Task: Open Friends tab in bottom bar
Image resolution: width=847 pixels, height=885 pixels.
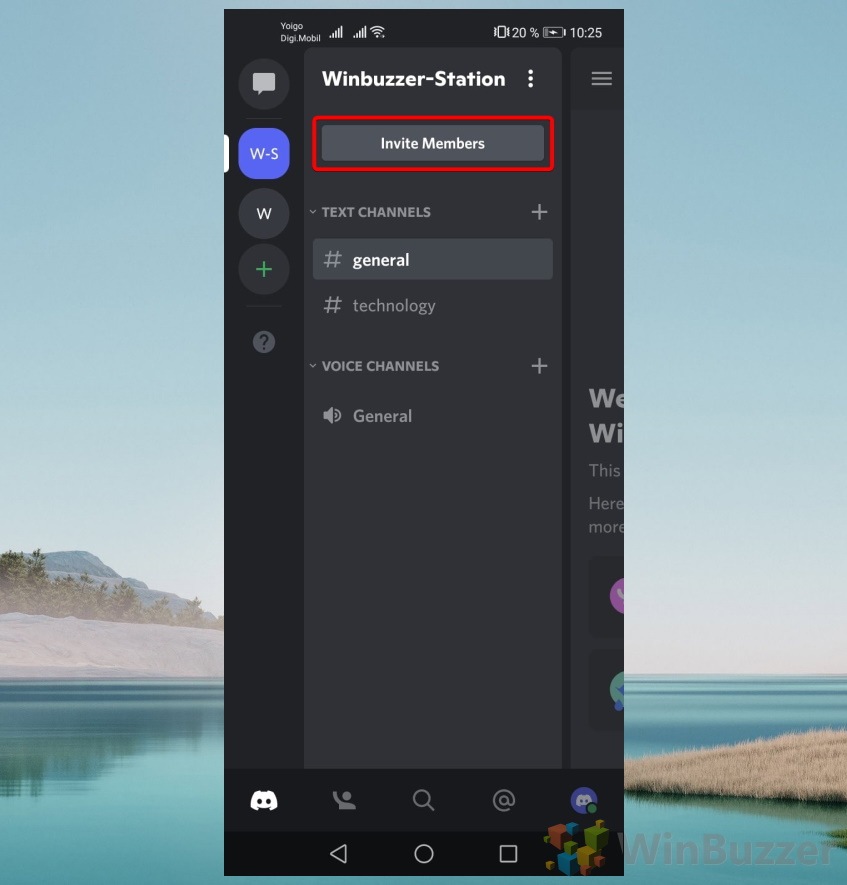Action: click(x=344, y=800)
